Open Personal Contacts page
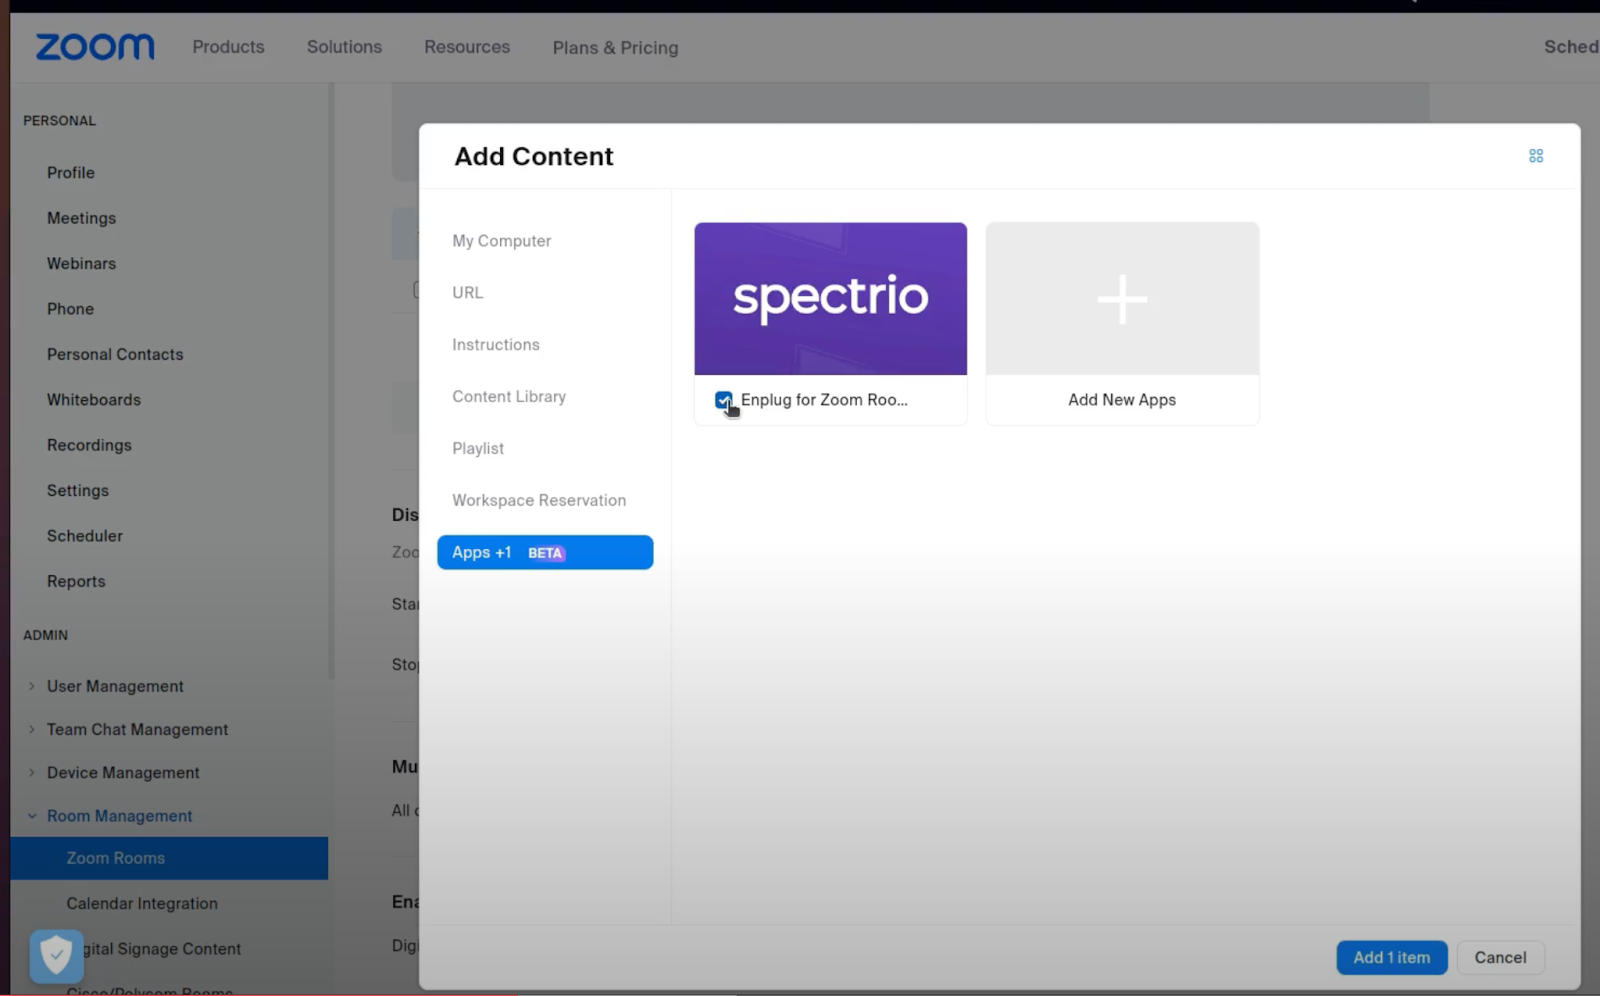Viewport: 1600px width, 996px height. coord(115,355)
